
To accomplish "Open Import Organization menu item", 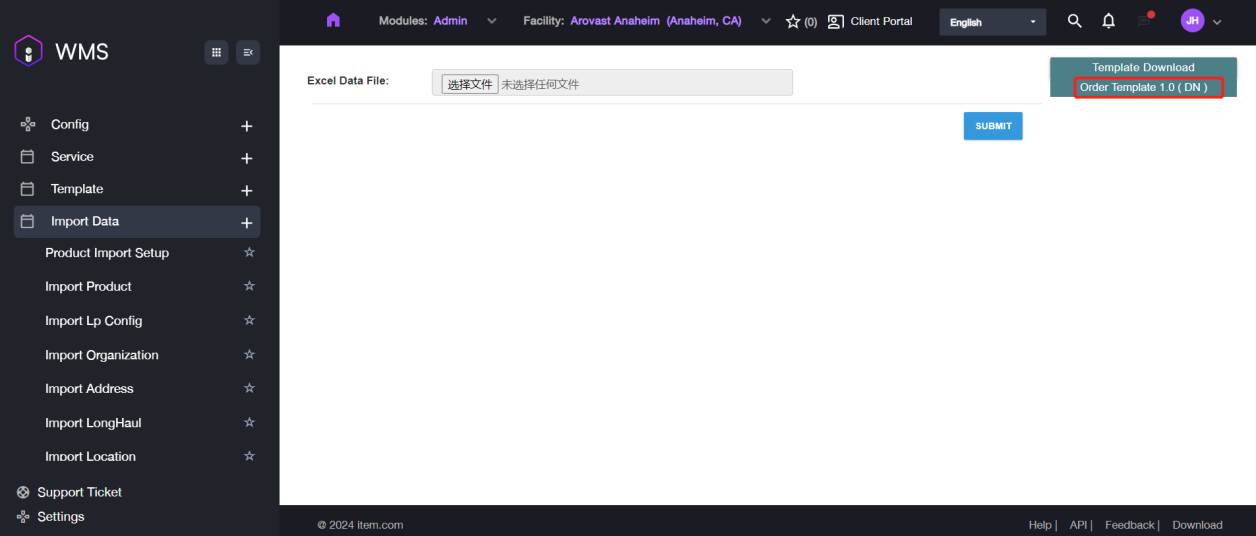I will pos(101,355).
